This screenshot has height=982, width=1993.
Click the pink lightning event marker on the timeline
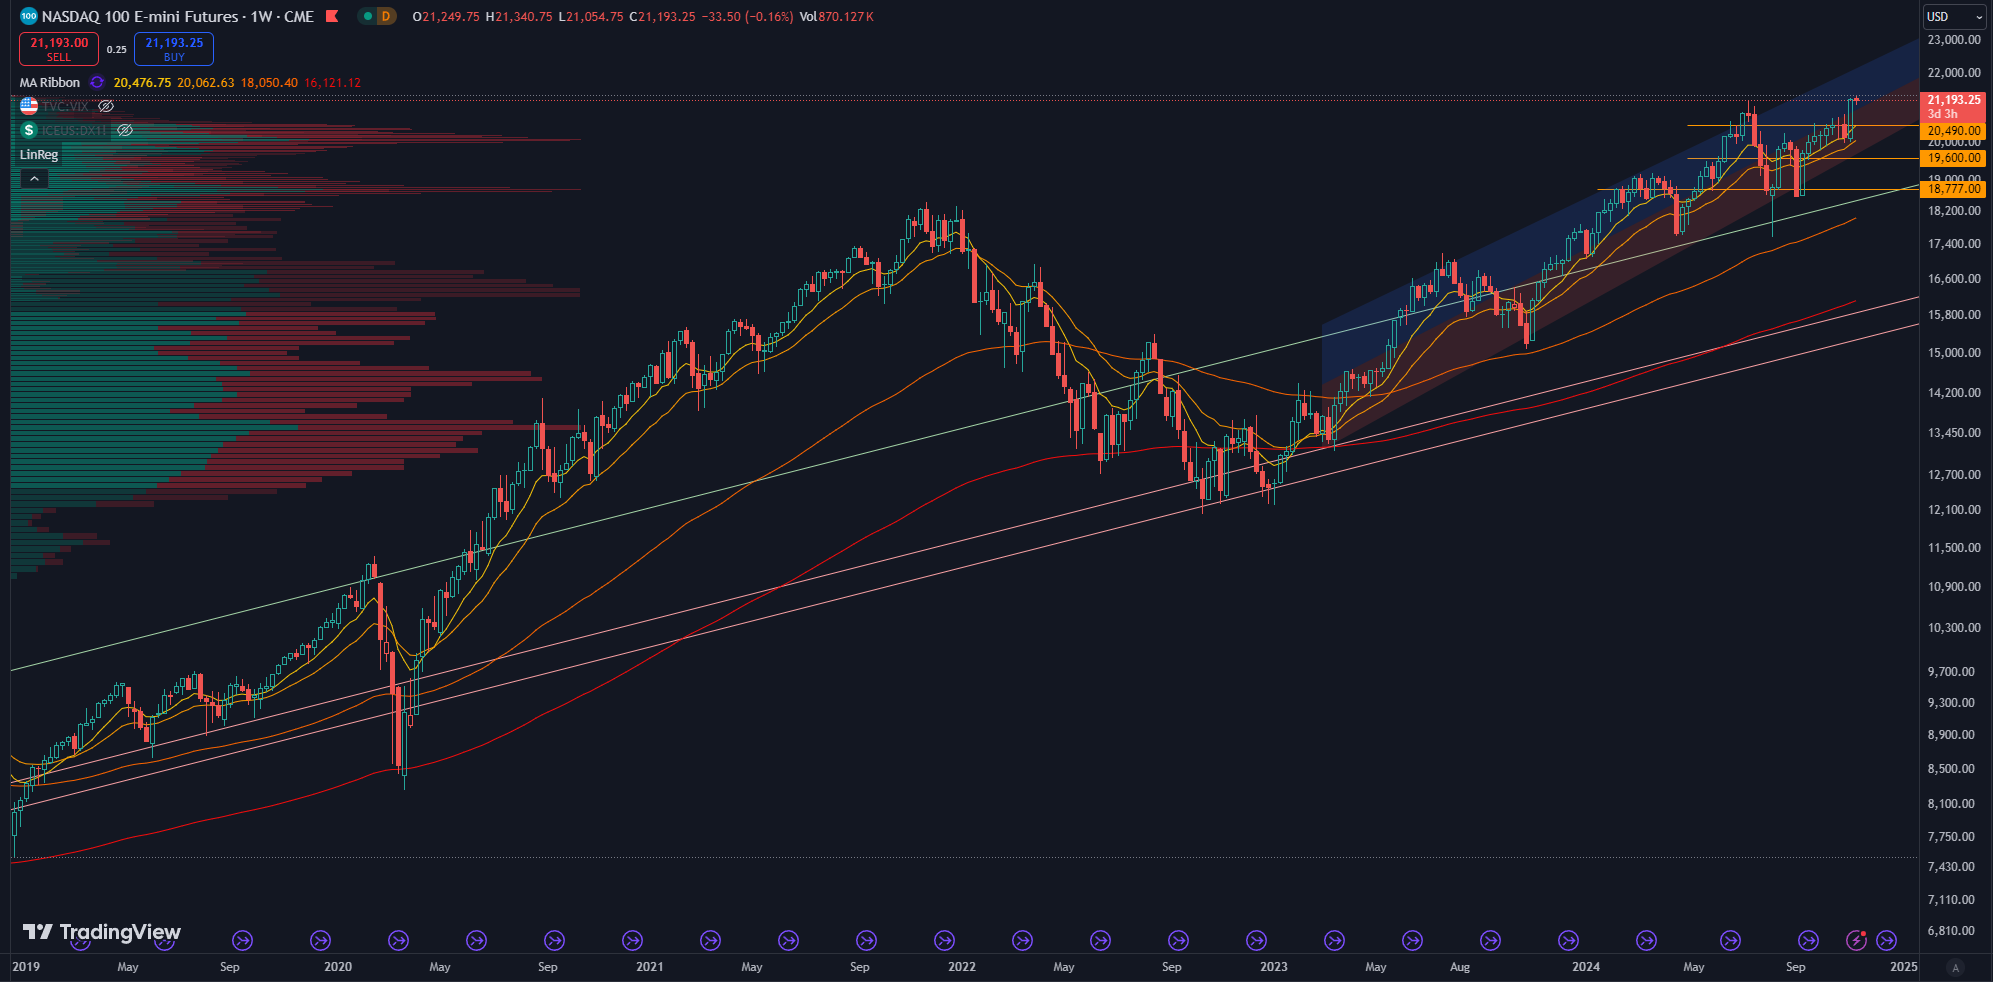click(x=1856, y=940)
